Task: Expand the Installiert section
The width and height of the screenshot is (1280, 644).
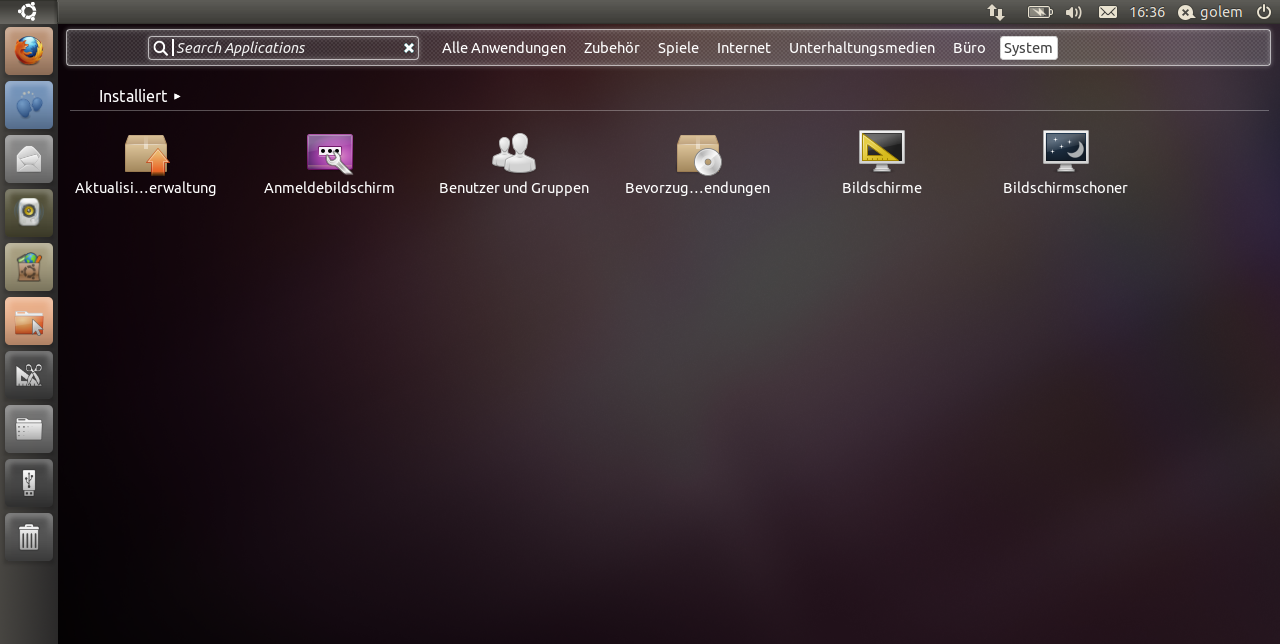Action: 139,96
